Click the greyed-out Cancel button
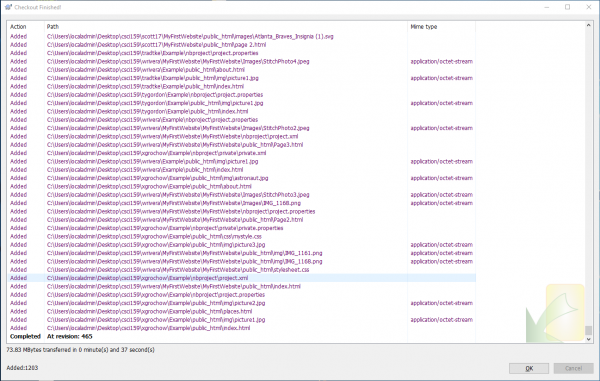The image size is (600, 381). 573,368
